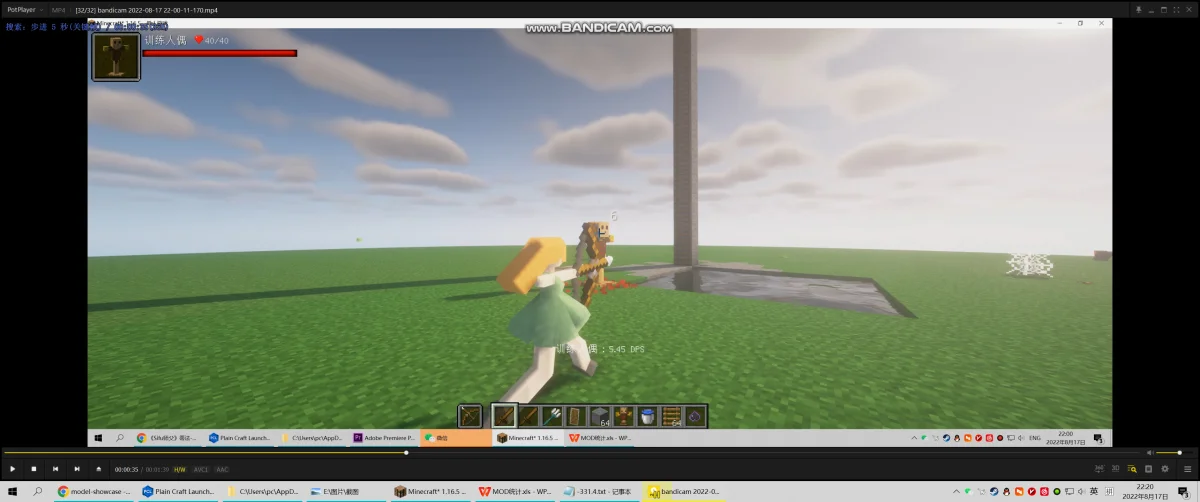Open the -331.4.txt Notepad taskbar item
The width and height of the screenshot is (1200, 502).
[x=600, y=491]
